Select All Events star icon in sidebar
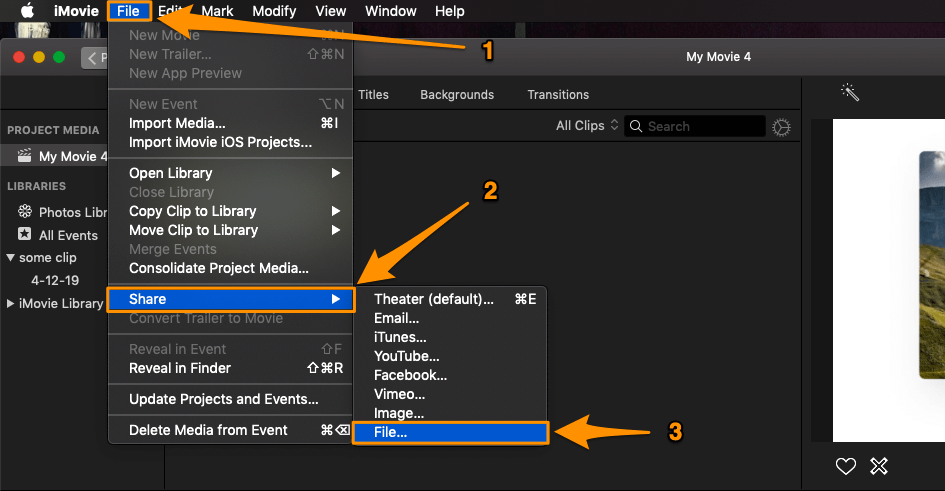This screenshot has width=945, height=491. 25,235
